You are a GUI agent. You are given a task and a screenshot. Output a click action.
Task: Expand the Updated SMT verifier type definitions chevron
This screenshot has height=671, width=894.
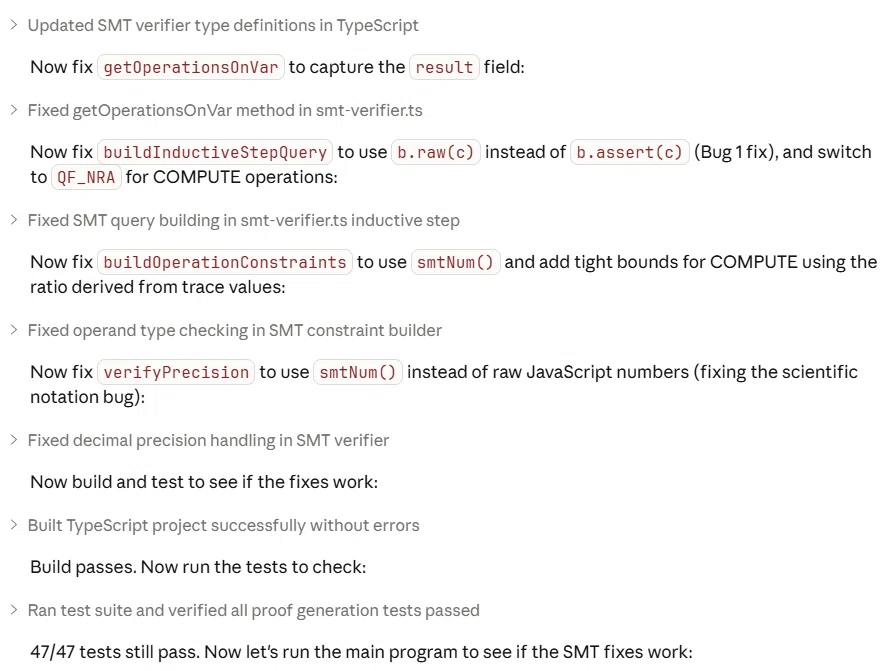point(14,25)
